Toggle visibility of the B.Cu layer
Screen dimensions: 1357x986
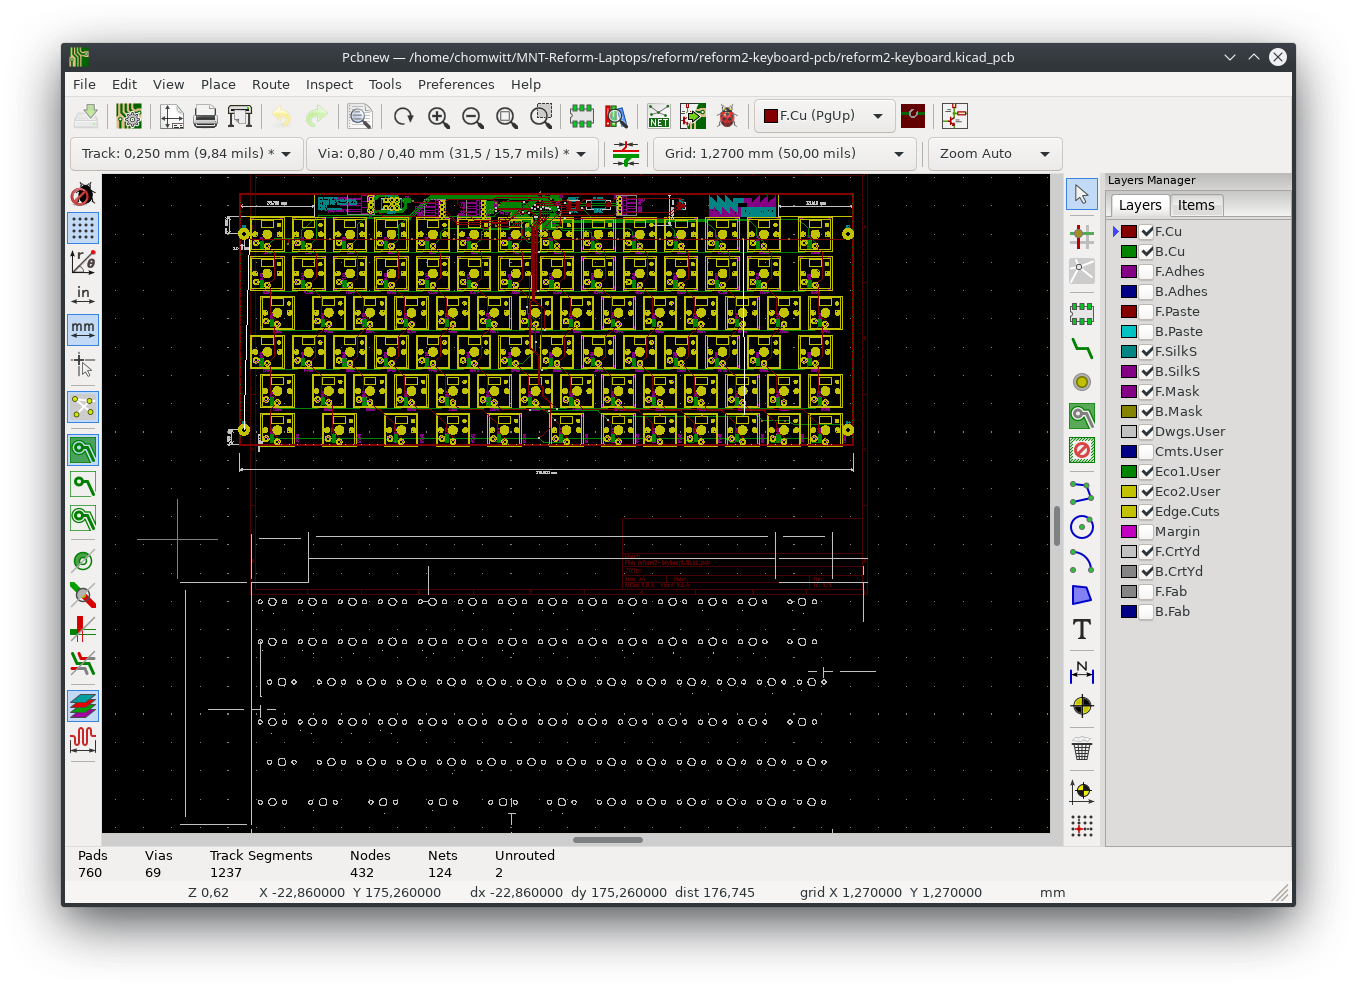coord(1147,252)
